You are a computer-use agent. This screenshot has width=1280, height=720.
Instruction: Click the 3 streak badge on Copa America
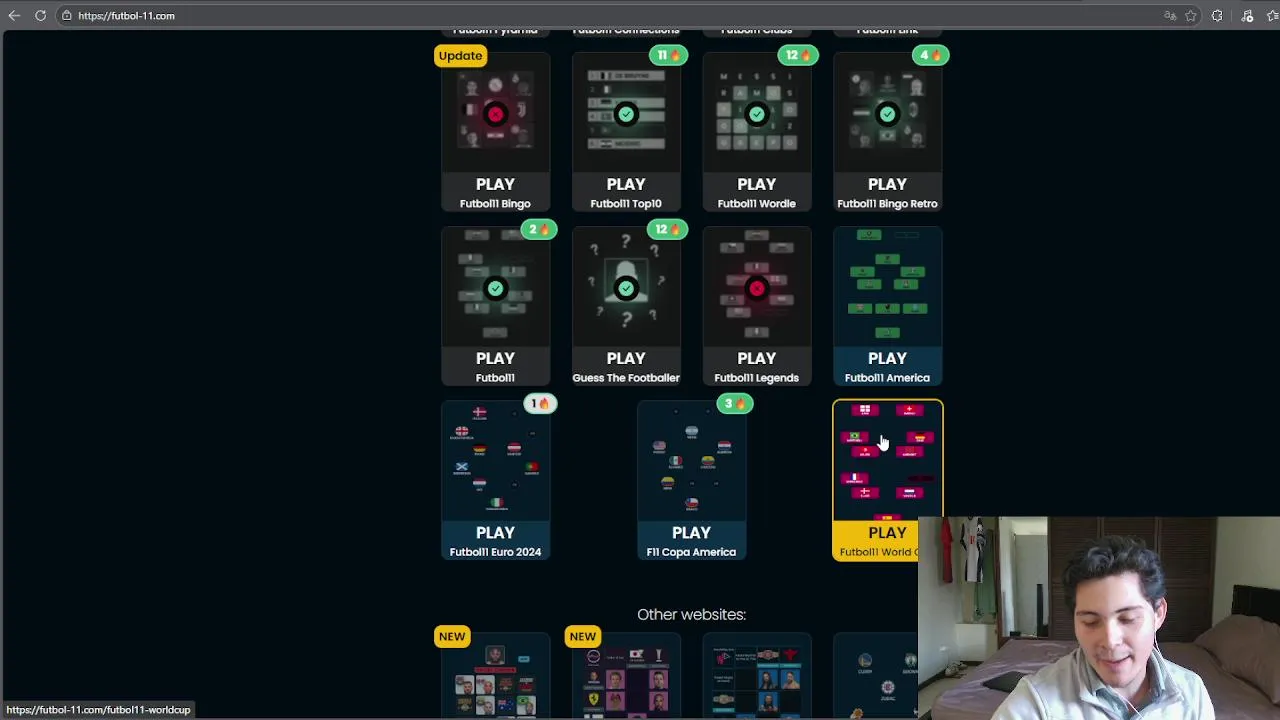coord(735,403)
